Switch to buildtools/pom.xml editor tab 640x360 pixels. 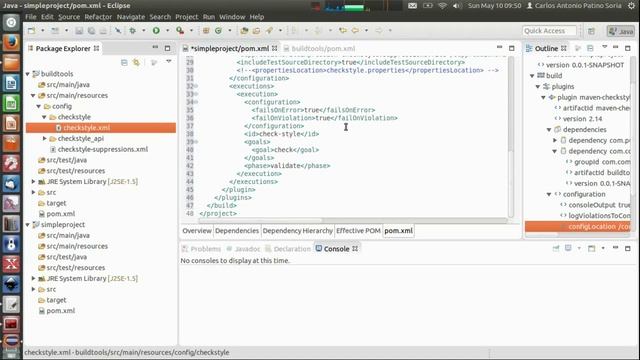coord(319,49)
